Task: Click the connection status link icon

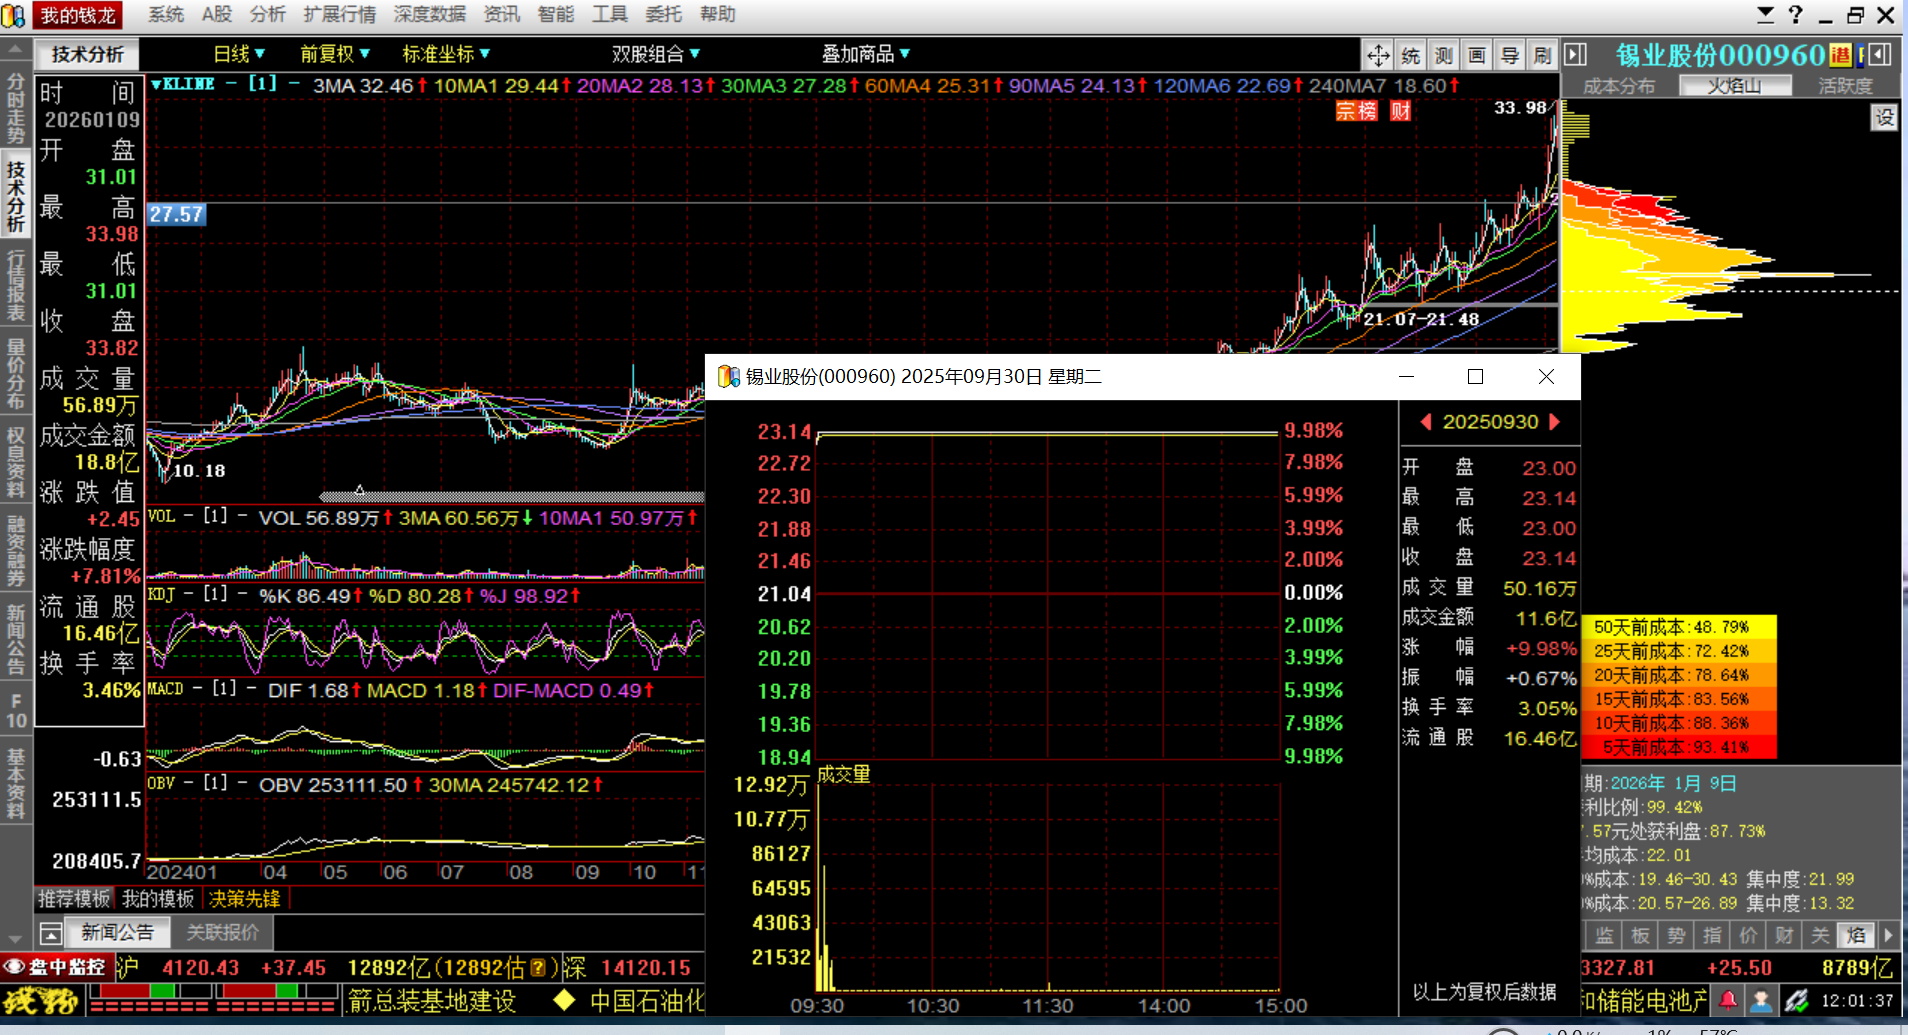Action: [1796, 999]
